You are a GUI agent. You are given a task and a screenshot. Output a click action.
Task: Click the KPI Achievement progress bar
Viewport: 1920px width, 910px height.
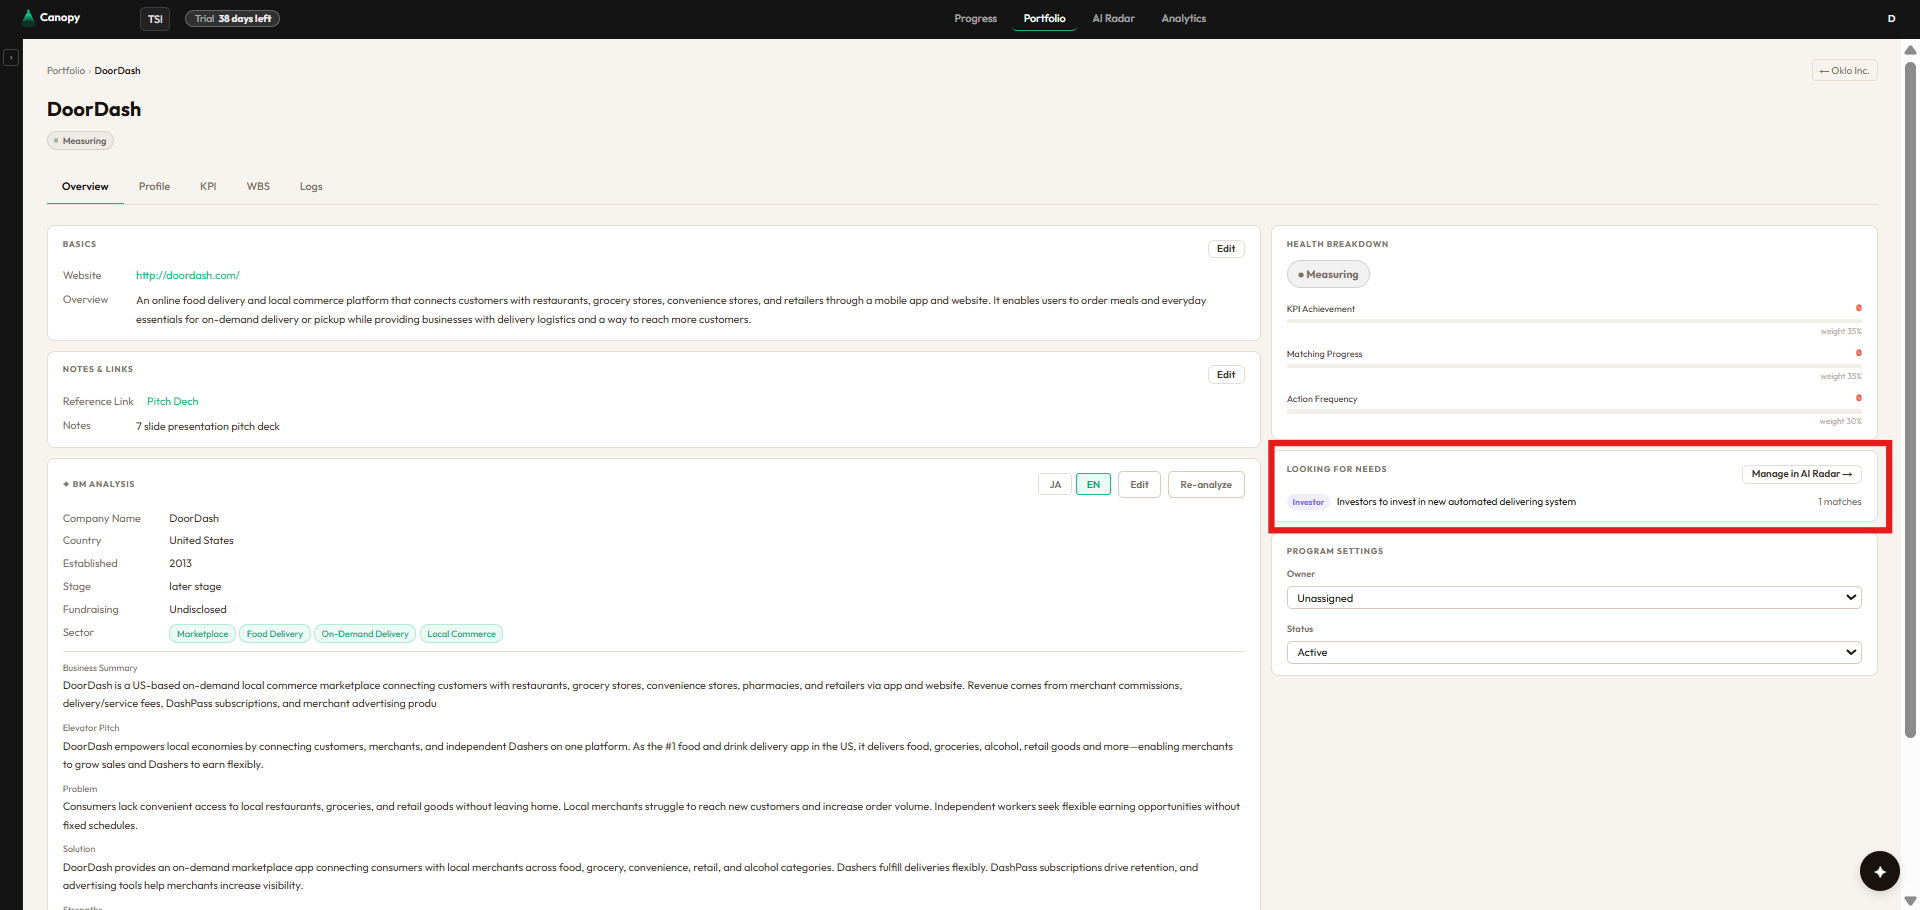[x=1574, y=321]
